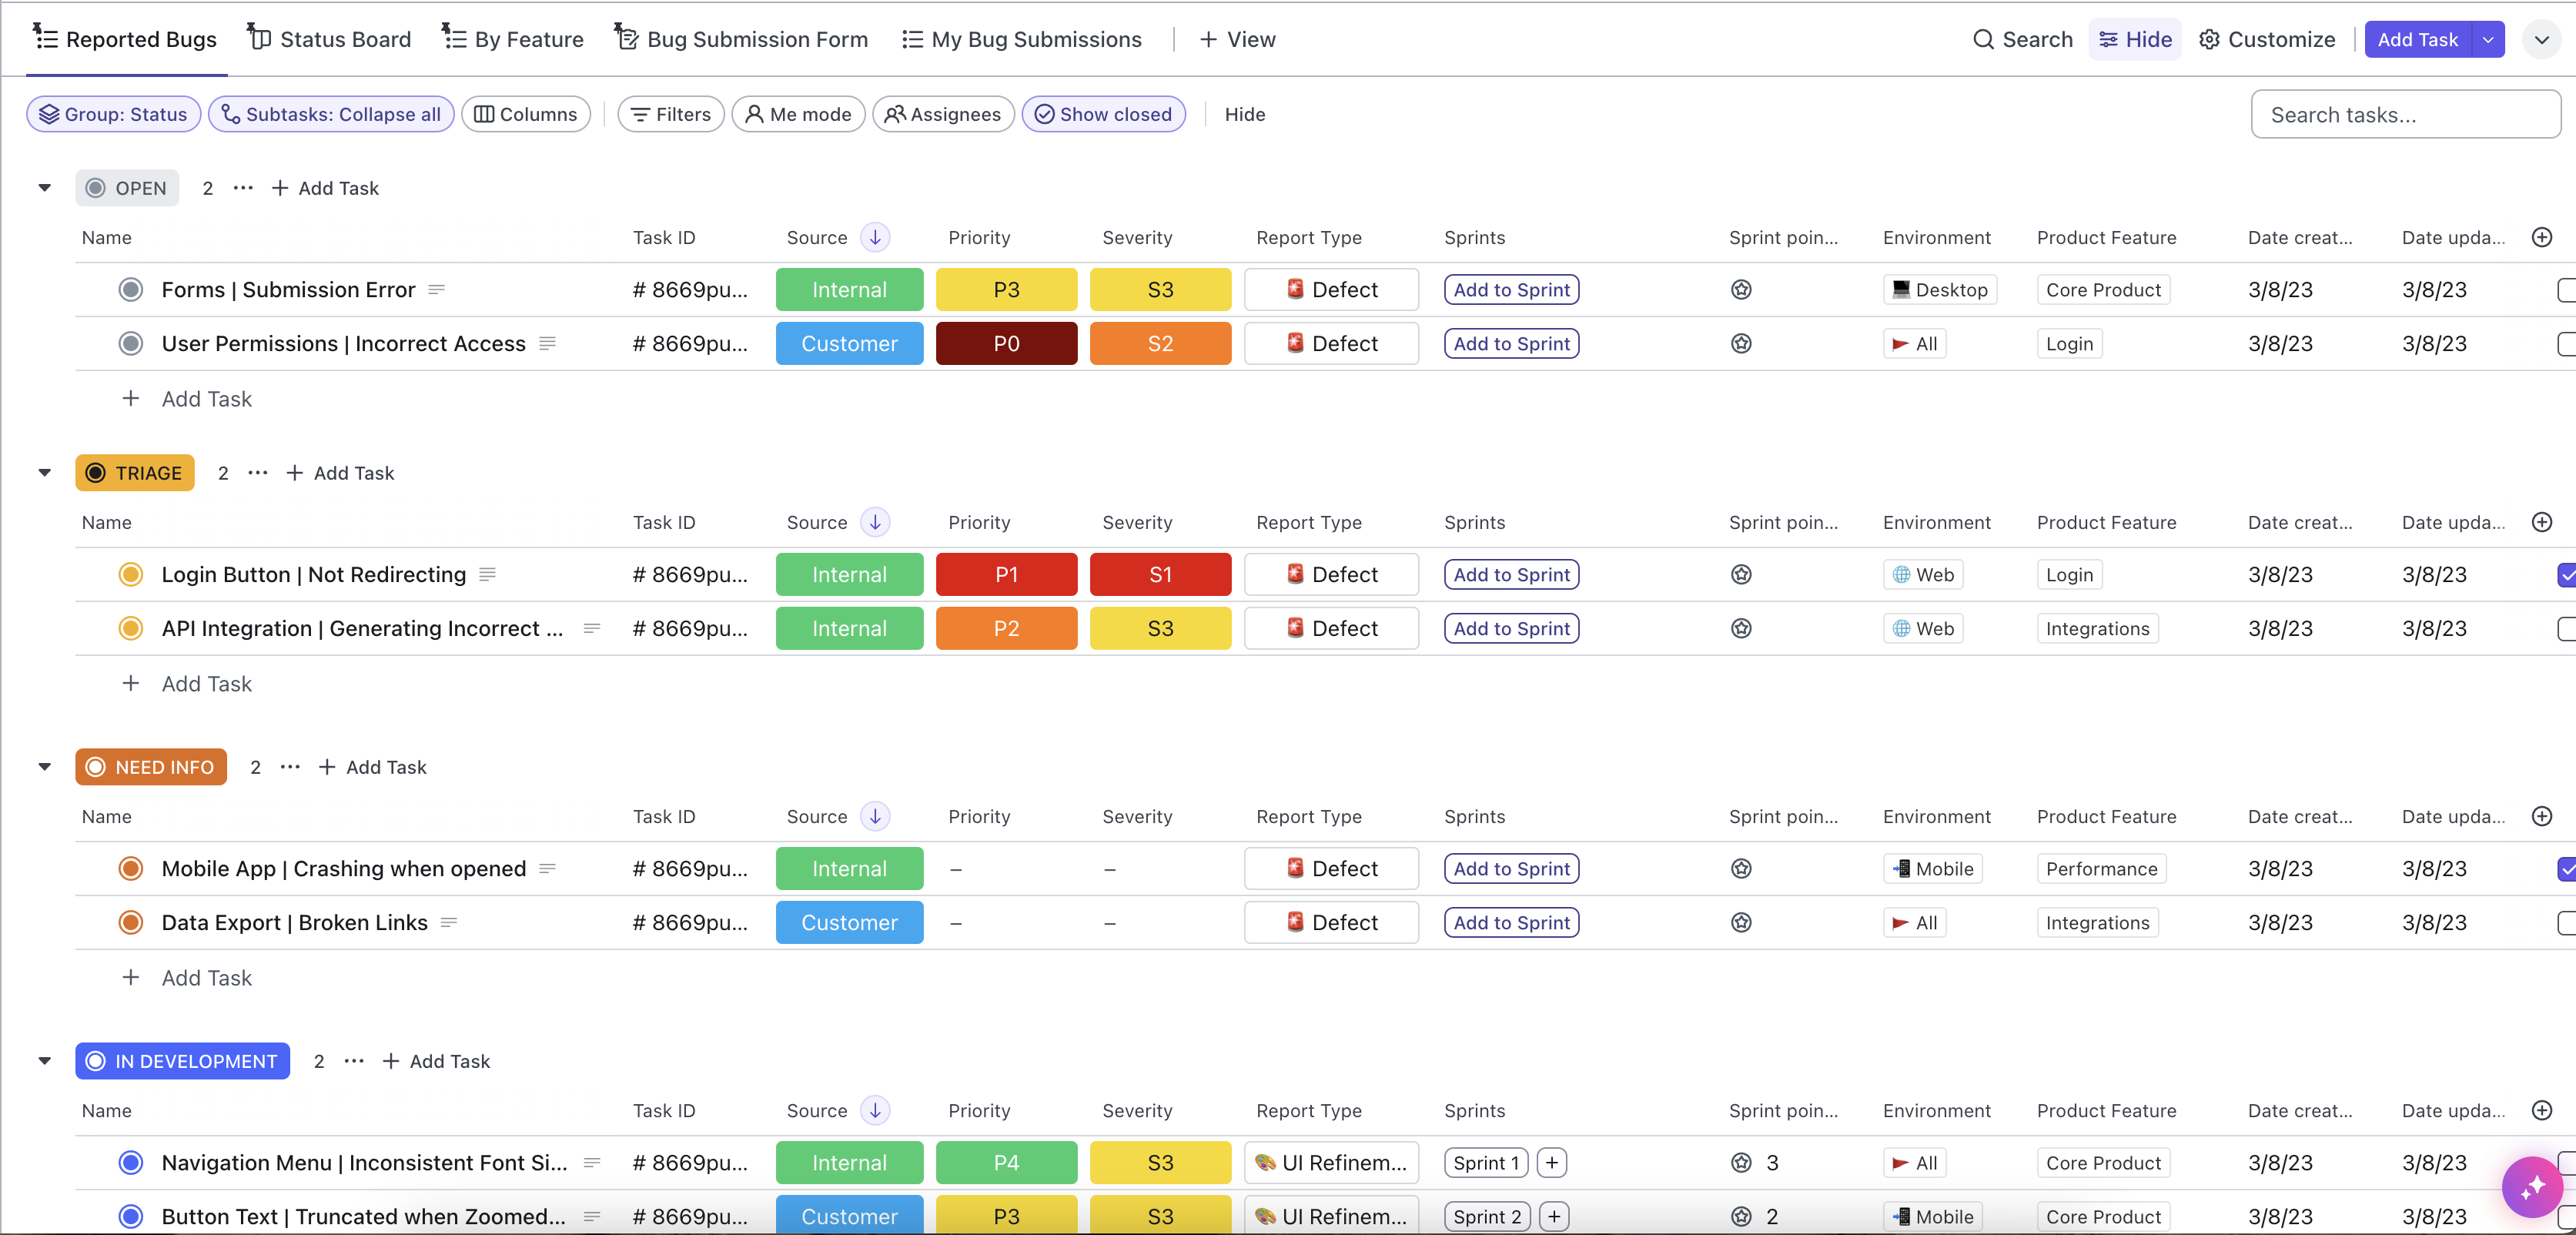Viewport: 2576px width, 1235px height.
Task: Open the Group by Status dropdown
Action: tap(112, 113)
